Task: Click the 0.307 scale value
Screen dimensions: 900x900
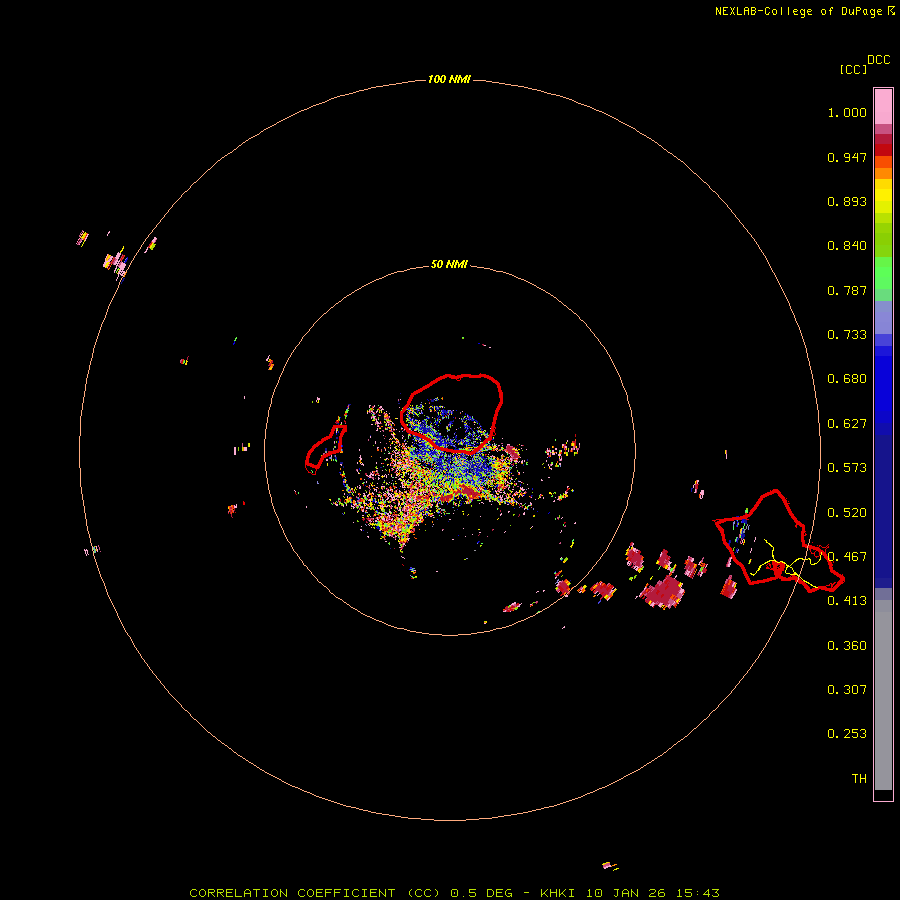Action: [x=847, y=690]
